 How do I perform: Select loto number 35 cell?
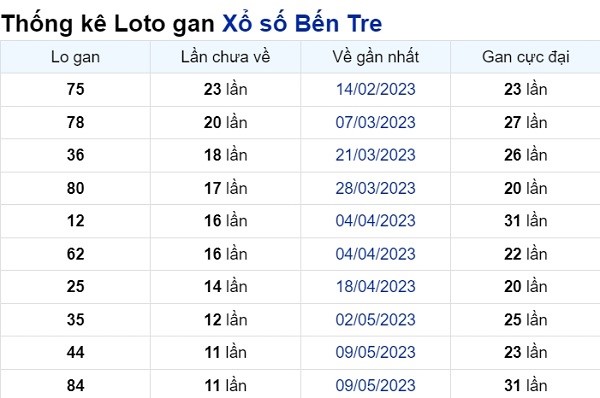[75, 320]
